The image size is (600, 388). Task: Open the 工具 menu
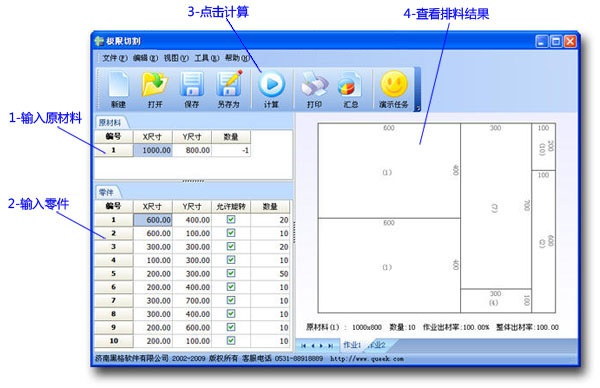(206, 58)
